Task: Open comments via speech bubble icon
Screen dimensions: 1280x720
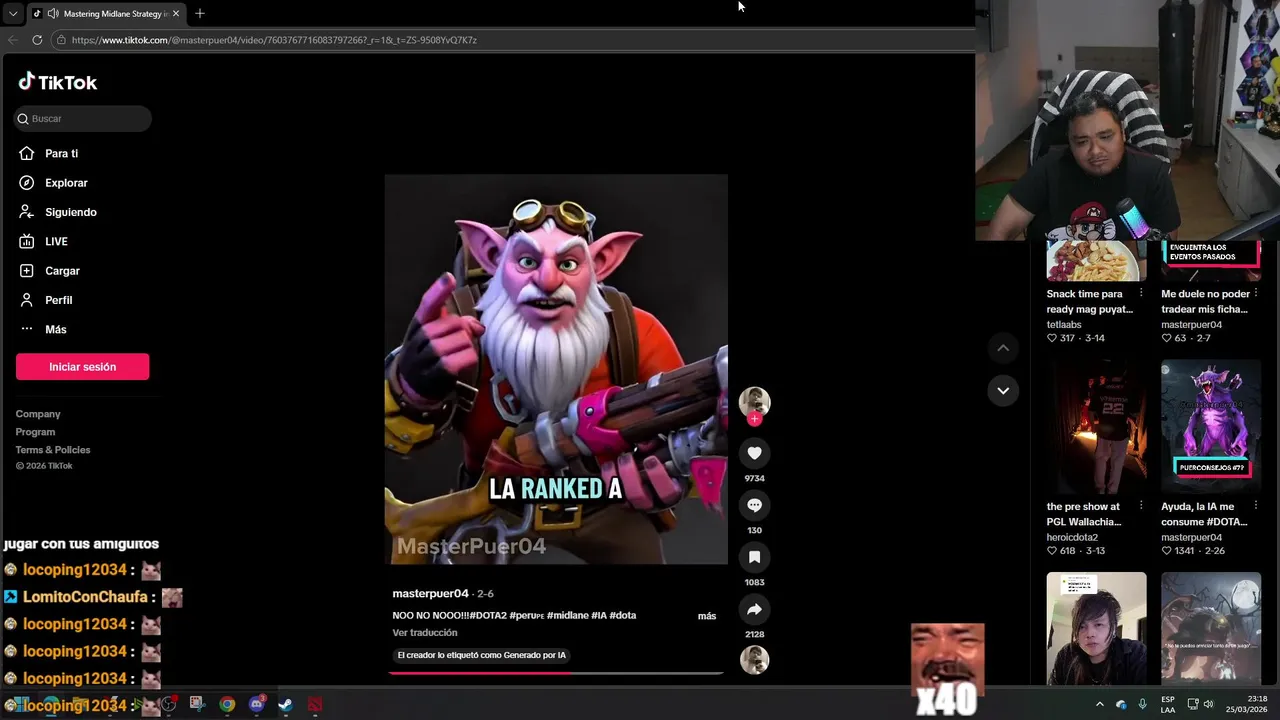Action: (x=754, y=505)
